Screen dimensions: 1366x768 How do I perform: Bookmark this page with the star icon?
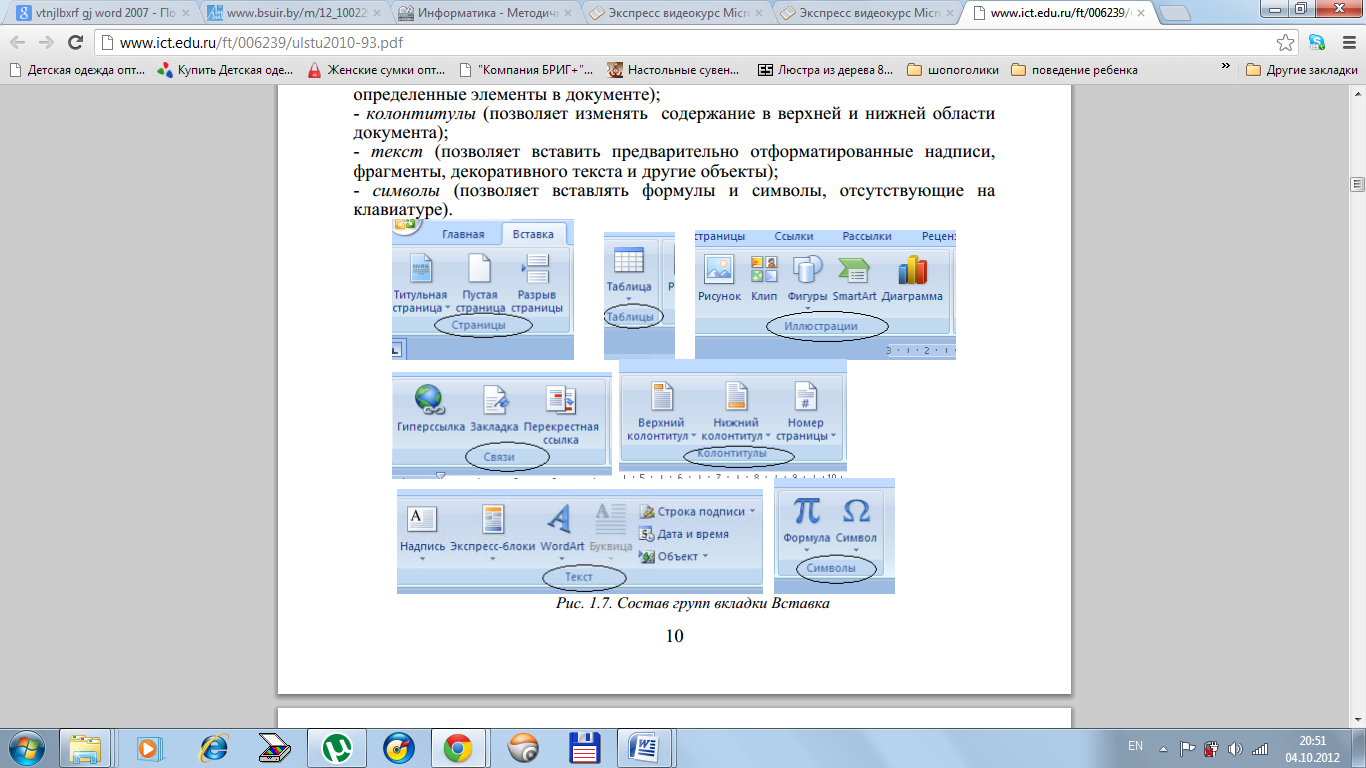coord(1286,43)
